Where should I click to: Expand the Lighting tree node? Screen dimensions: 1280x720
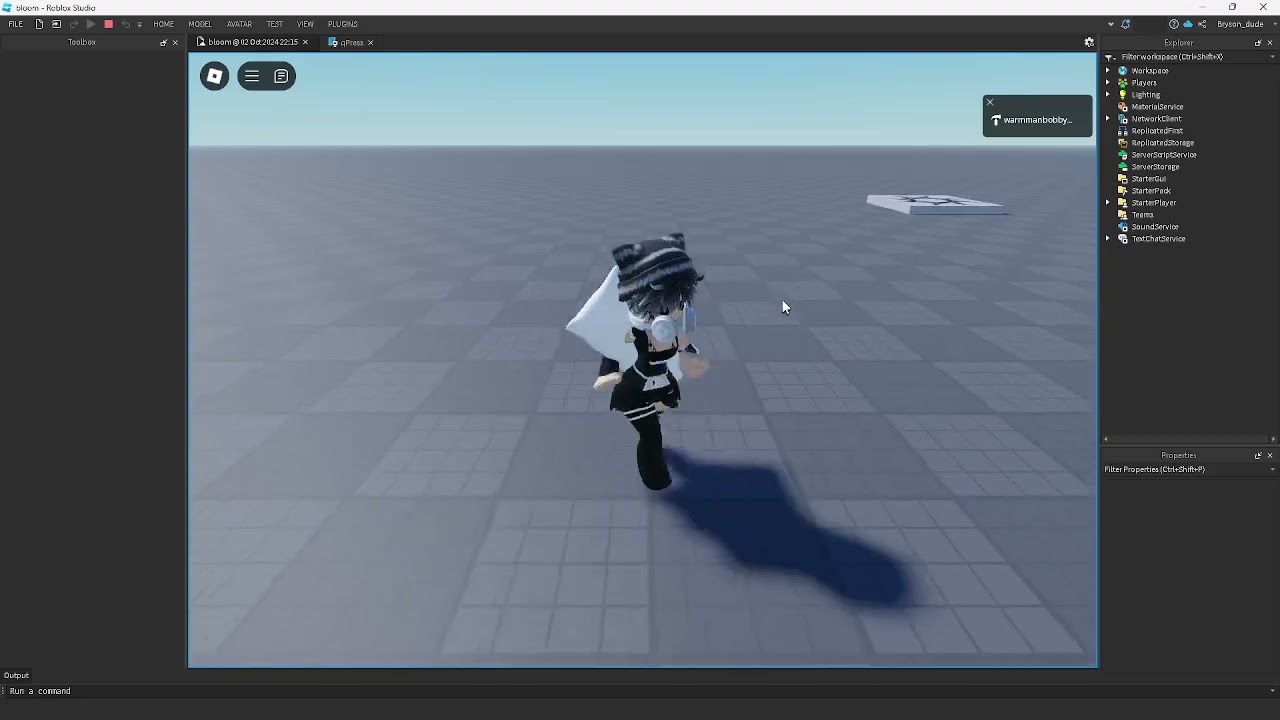[1108, 95]
